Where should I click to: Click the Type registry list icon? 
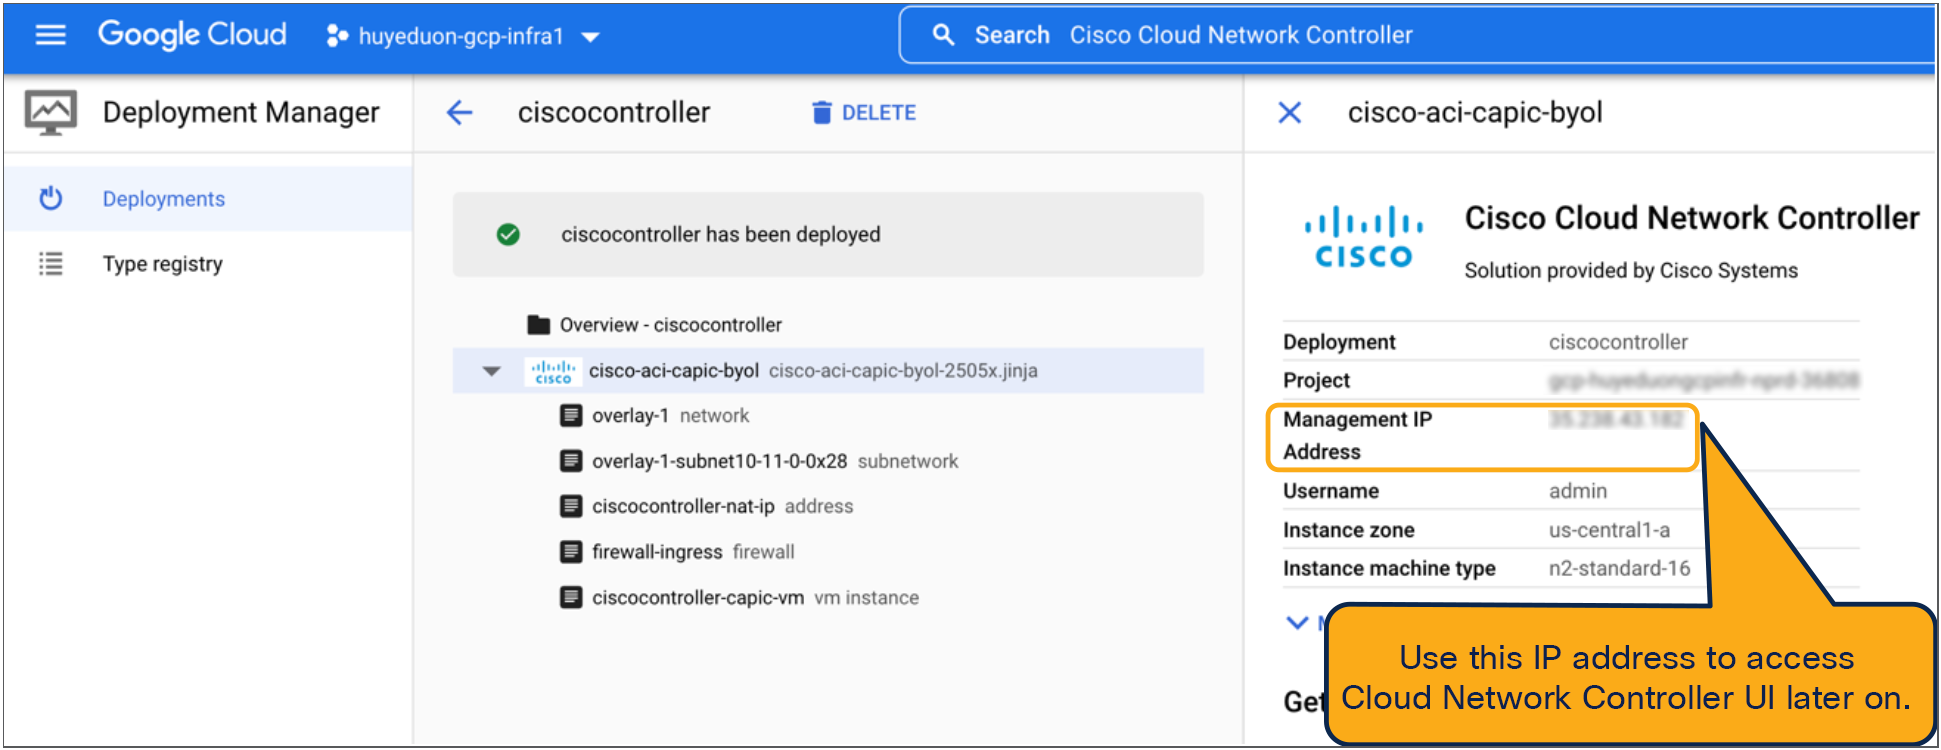tap(50, 264)
